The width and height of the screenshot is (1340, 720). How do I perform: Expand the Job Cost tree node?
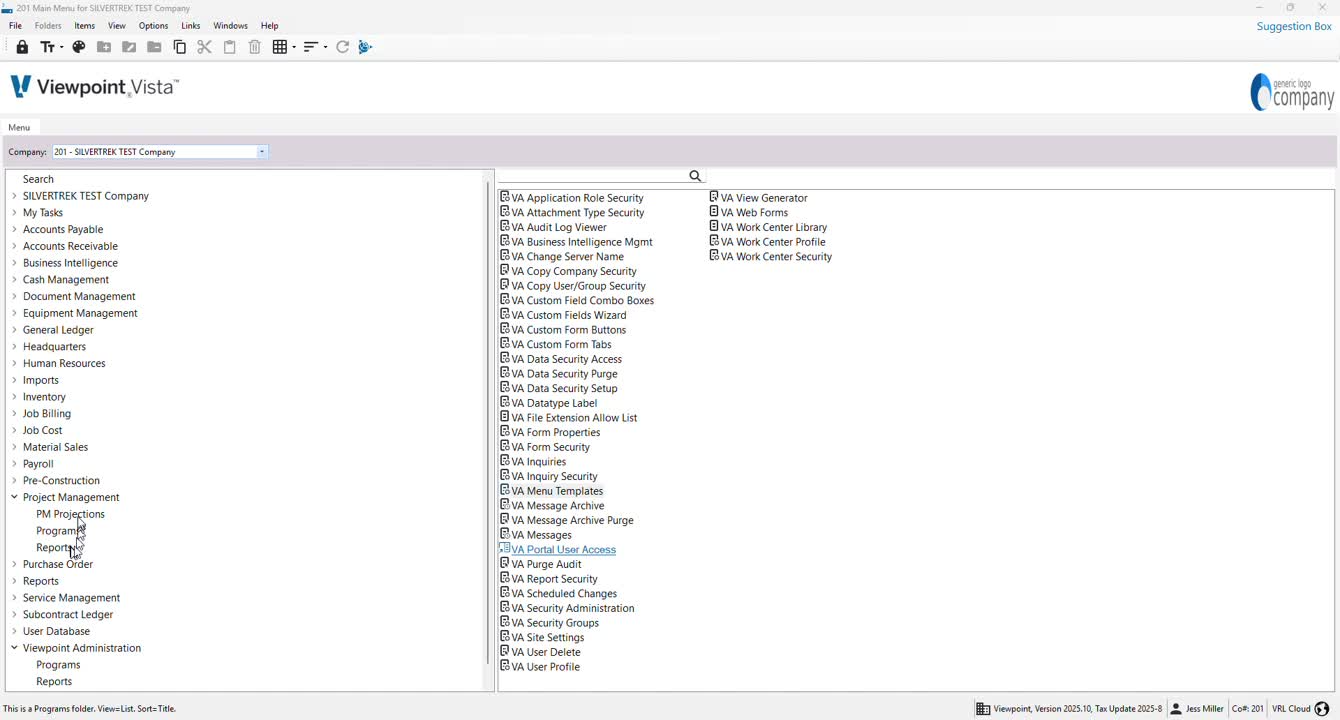(x=14, y=430)
